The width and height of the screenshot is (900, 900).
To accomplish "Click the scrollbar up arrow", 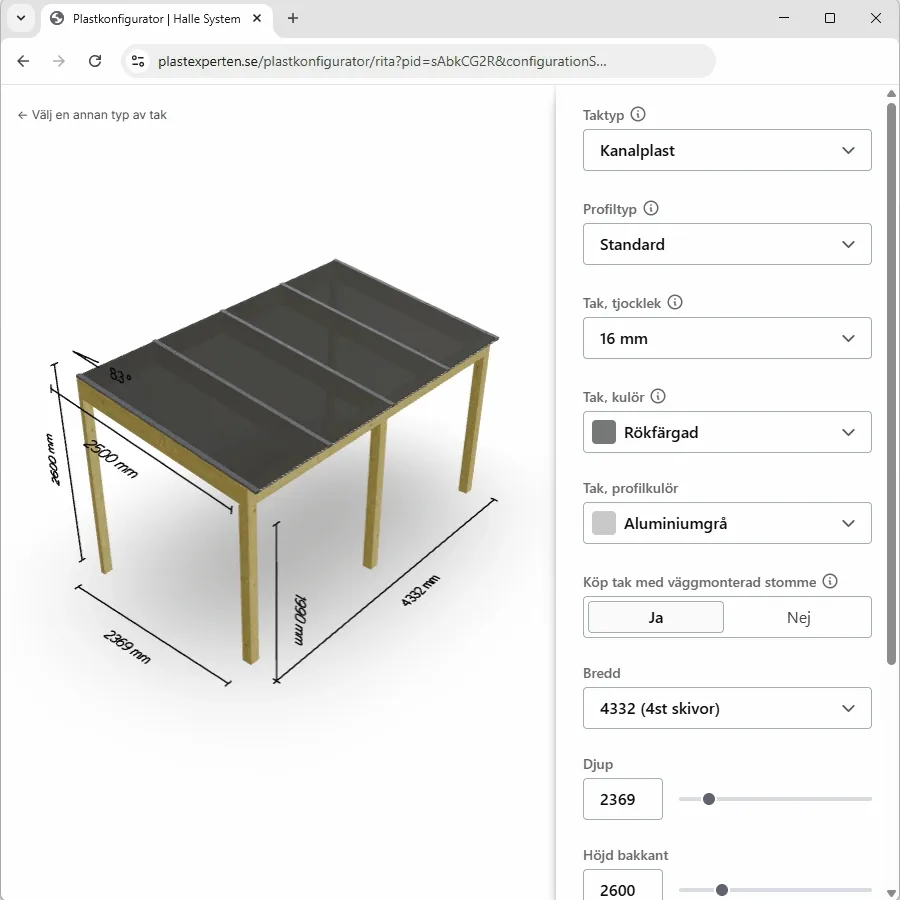I will coord(891,94).
